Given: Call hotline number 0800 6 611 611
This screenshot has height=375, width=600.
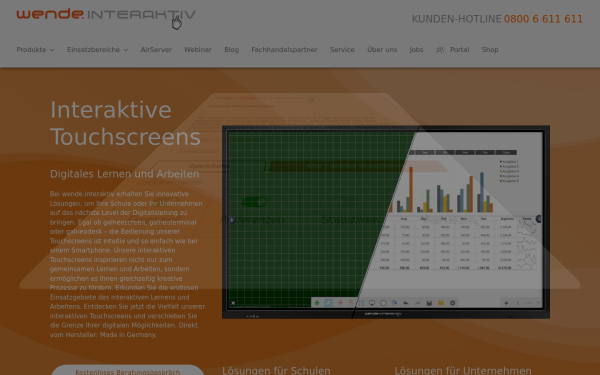Looking at the screenshot, I should click(x=543, y=19).
